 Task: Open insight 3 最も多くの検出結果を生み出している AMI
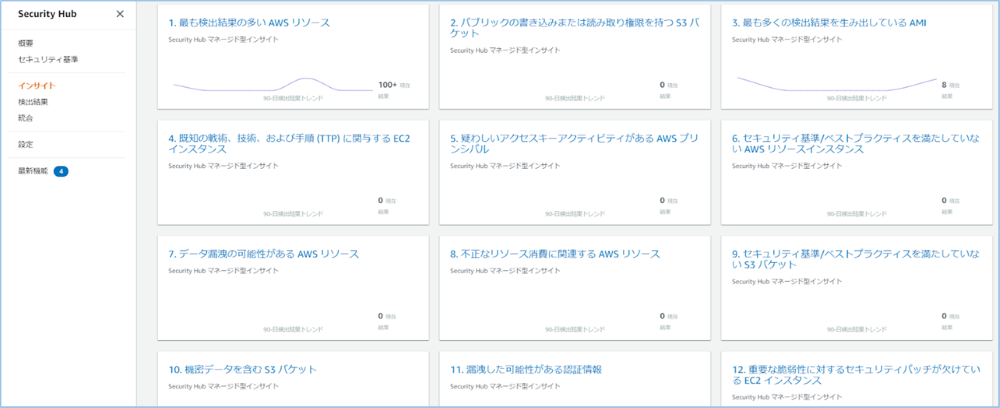(829, 23)
